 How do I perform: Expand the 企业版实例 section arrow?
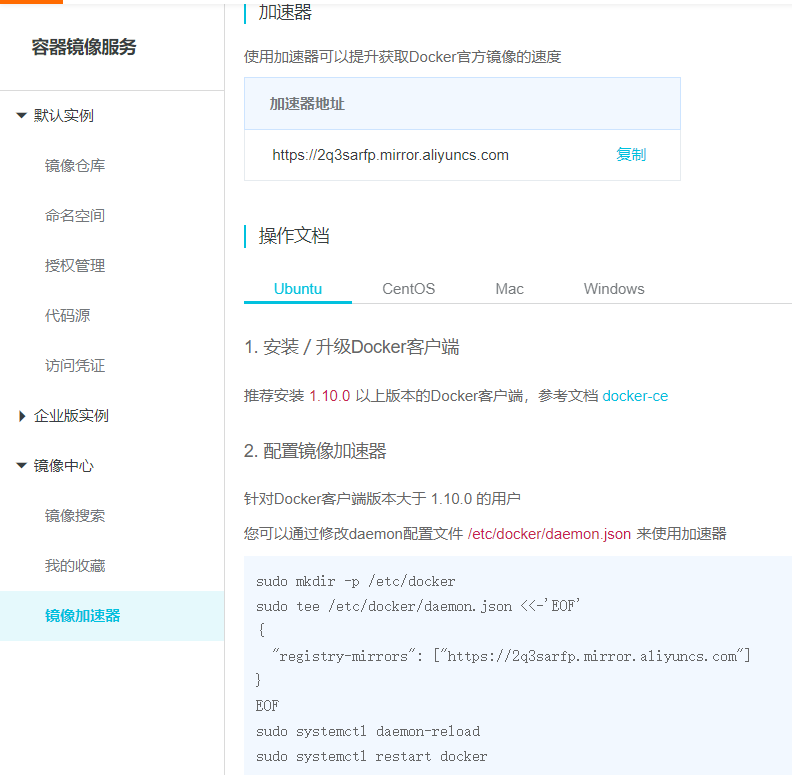click(x=22, y=416)
